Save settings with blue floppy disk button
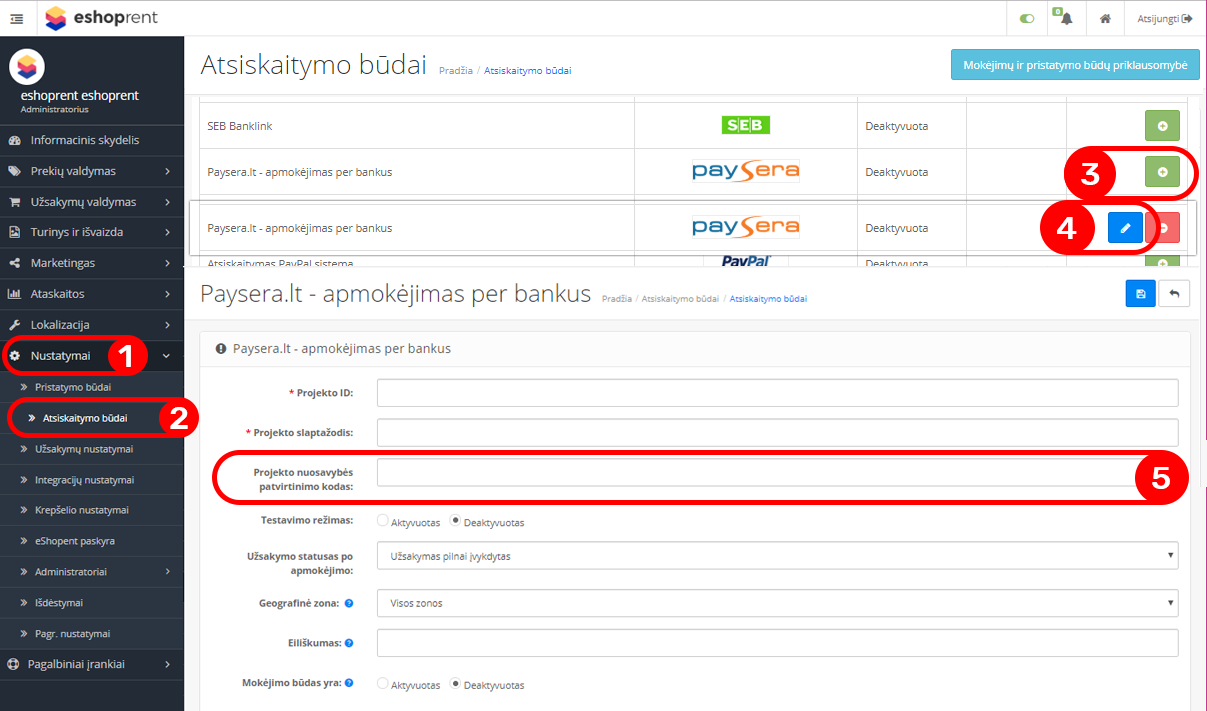The image size is (1207, 711). [x=1141, y=294]
